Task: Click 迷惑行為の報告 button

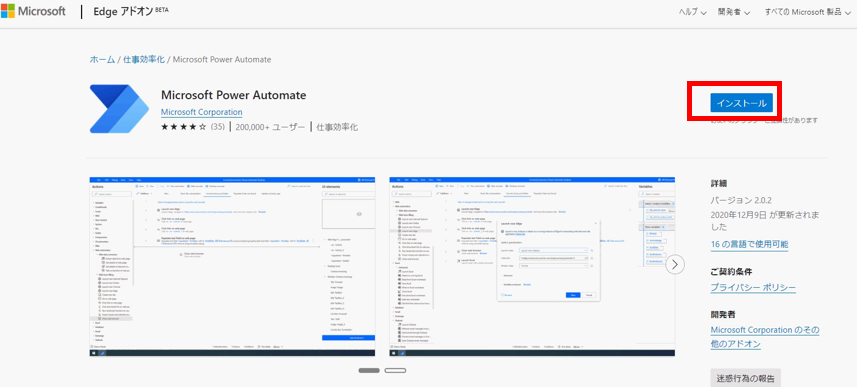Action: (746, 378)
